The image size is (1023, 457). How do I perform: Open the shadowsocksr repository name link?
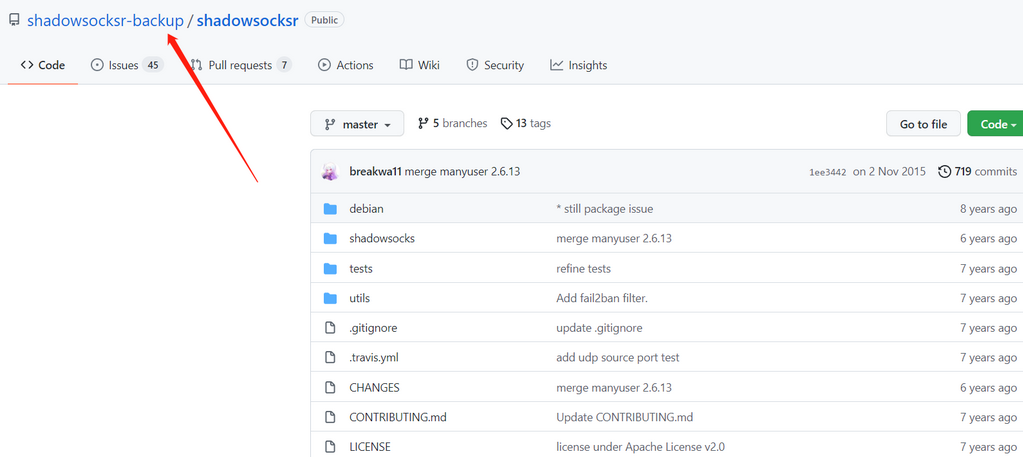pyautogui.click(x=247, y=20)
